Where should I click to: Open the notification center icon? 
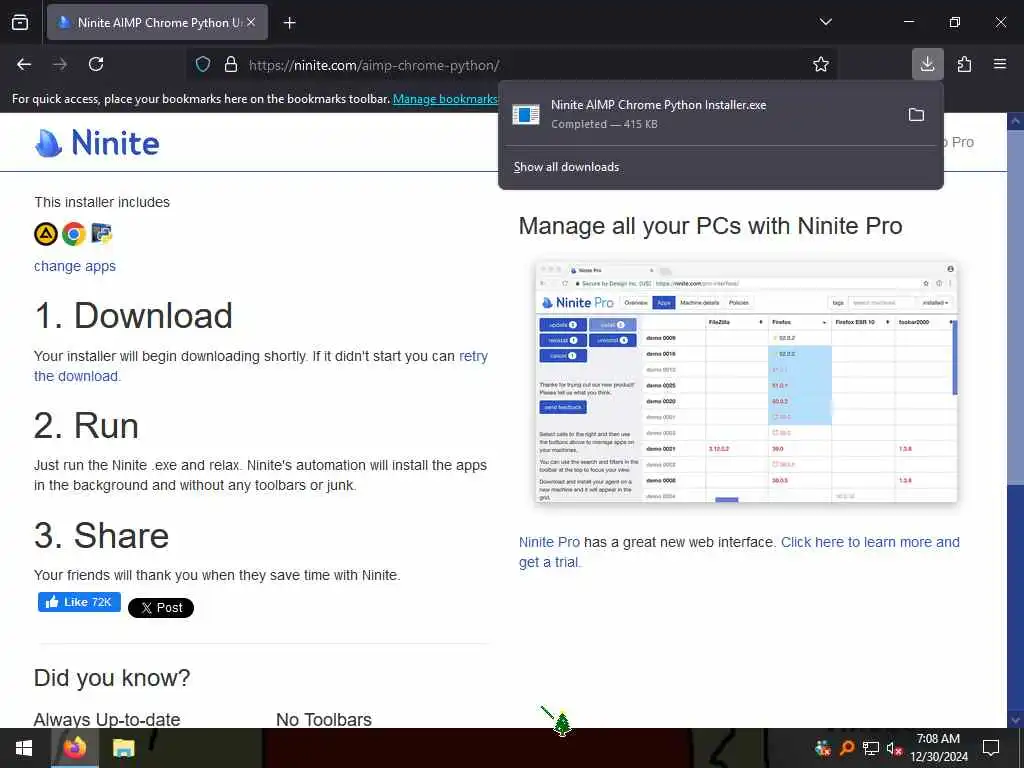[991, 748]
